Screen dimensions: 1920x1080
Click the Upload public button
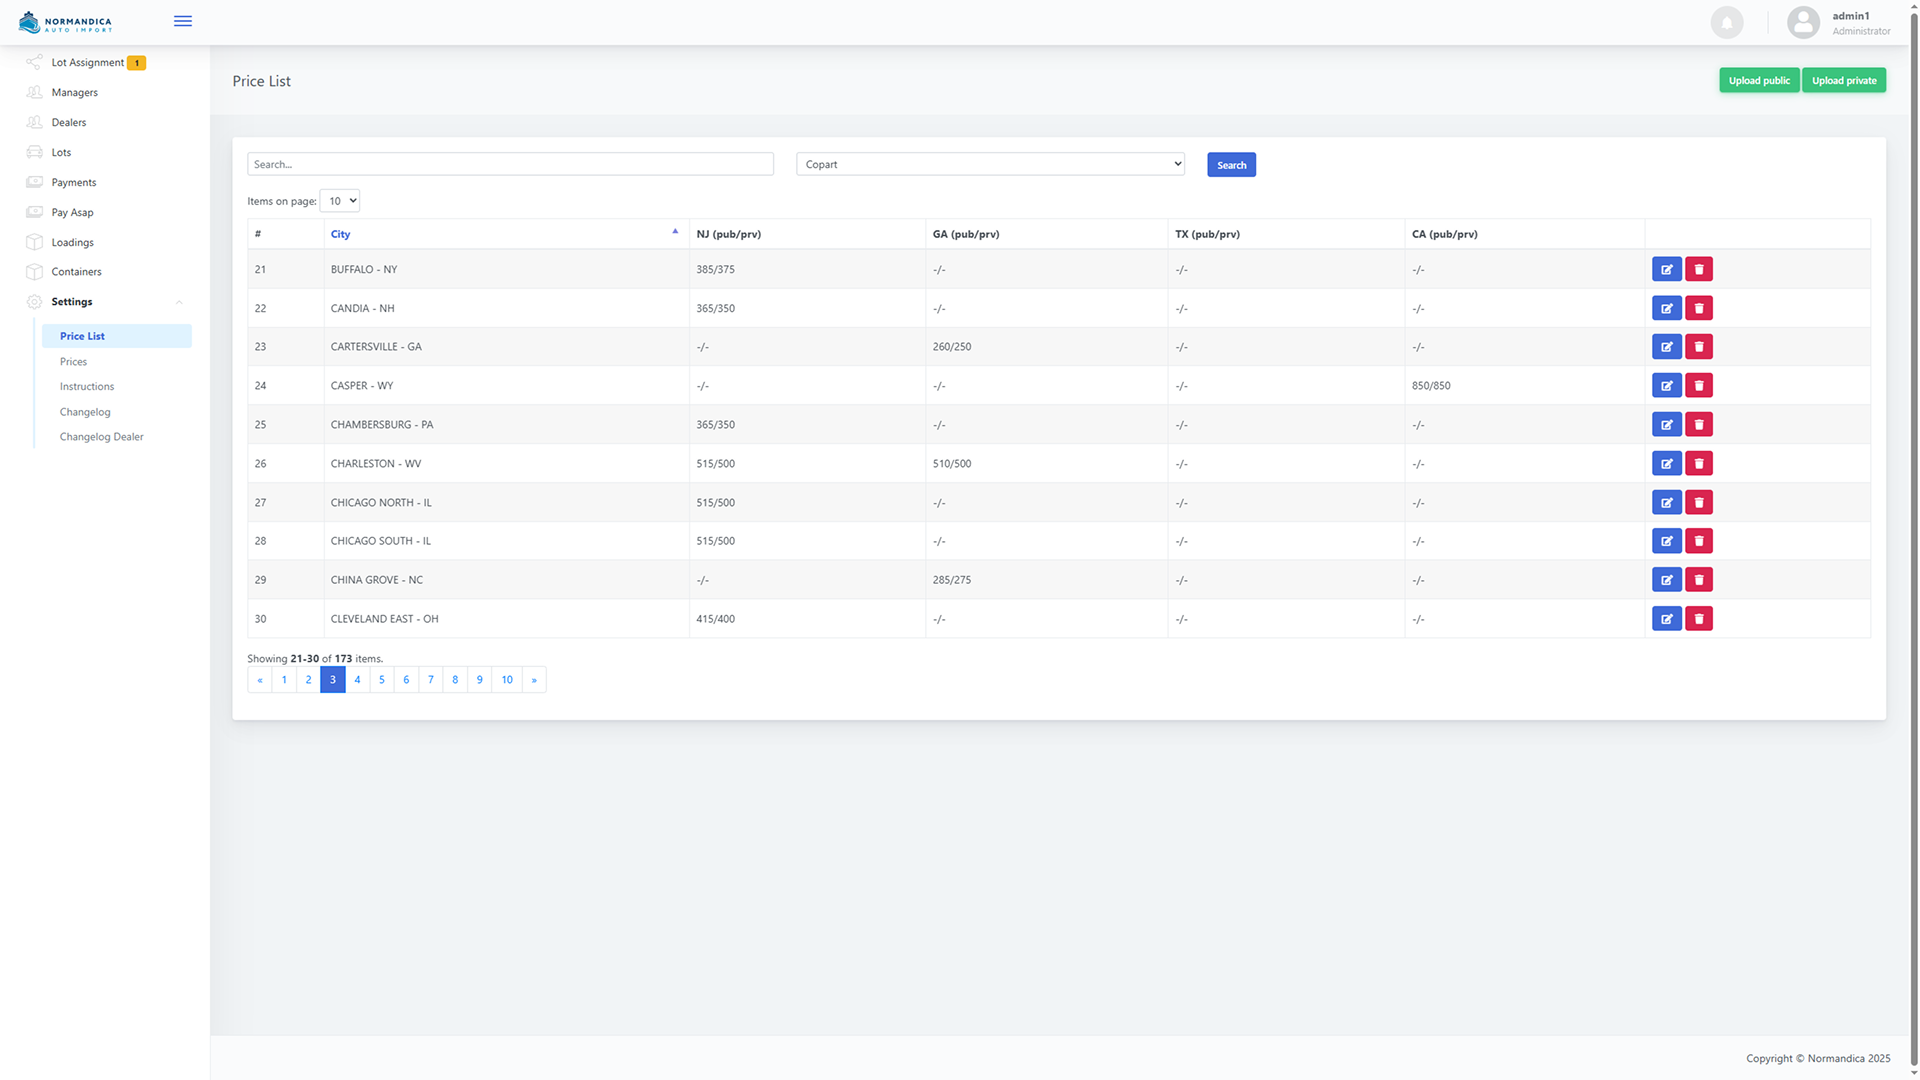(1758, 81)
